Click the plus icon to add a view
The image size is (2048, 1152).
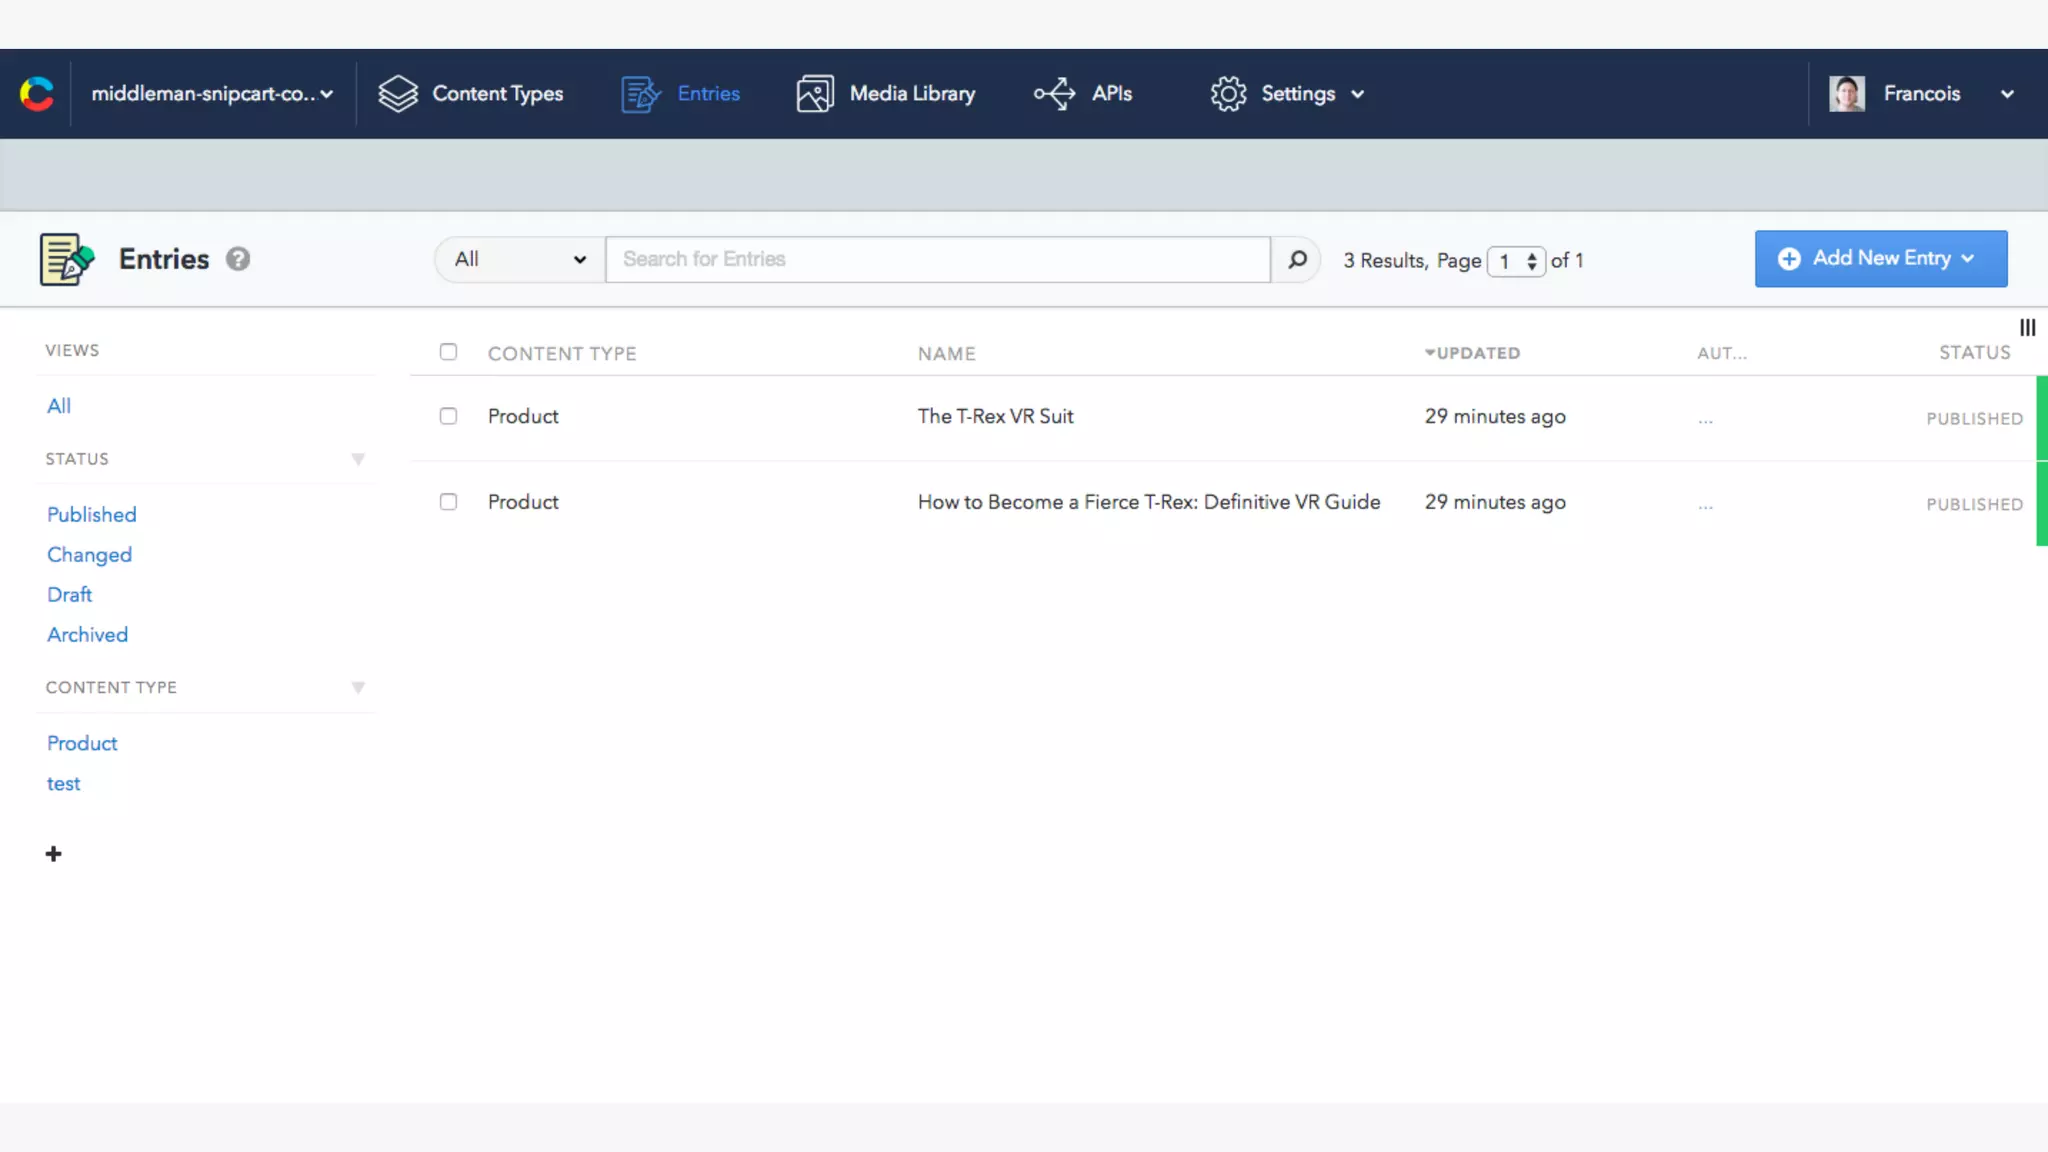click(54, 854)
